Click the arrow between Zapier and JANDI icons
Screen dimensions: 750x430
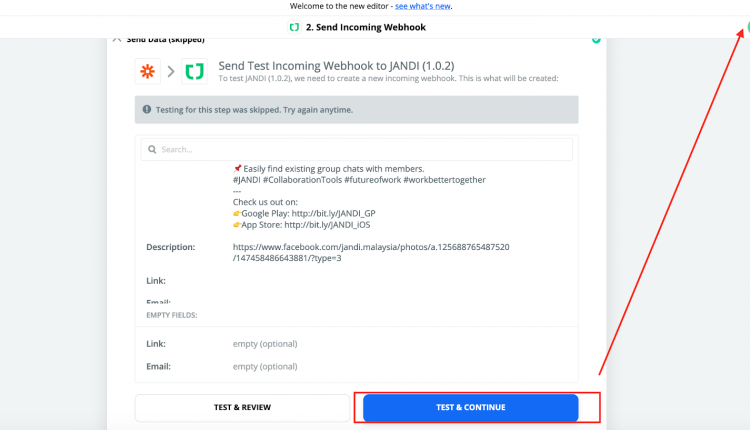[x=171, y=72]
